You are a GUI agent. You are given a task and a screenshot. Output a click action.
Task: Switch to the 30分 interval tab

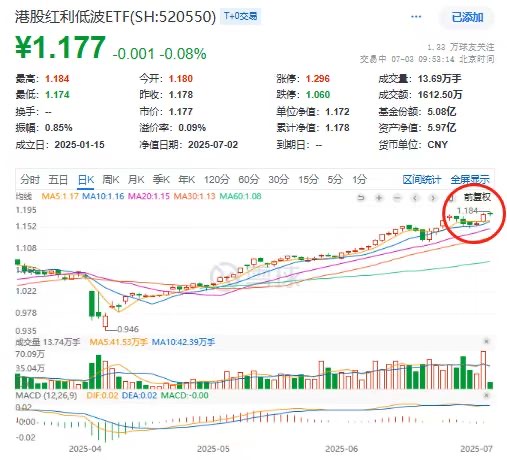(x=279, y=180)
